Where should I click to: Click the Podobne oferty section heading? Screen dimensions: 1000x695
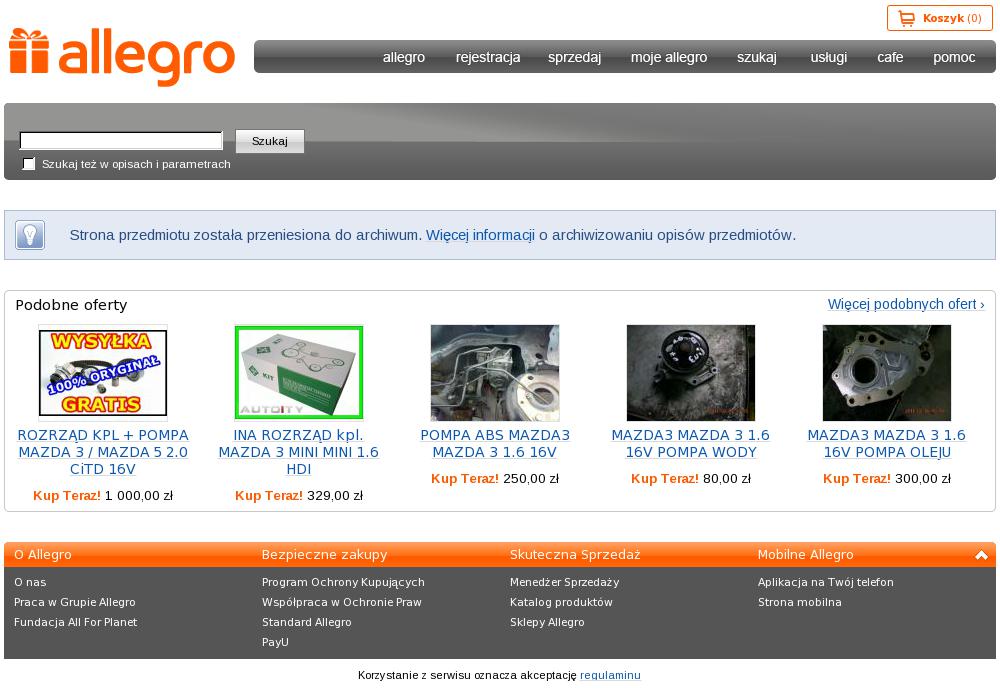71,305
